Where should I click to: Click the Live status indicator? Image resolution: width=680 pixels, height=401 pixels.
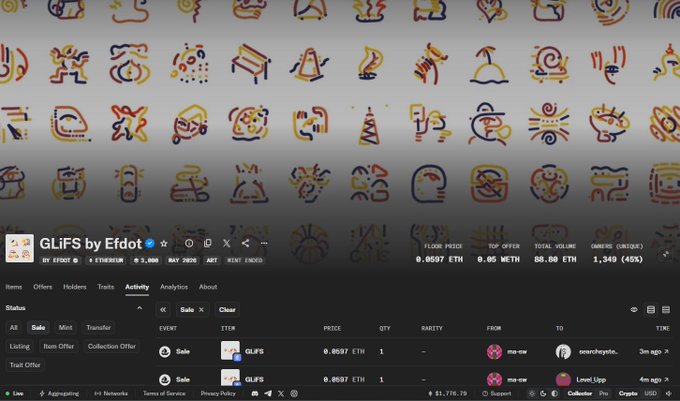[x=14, y=394]
